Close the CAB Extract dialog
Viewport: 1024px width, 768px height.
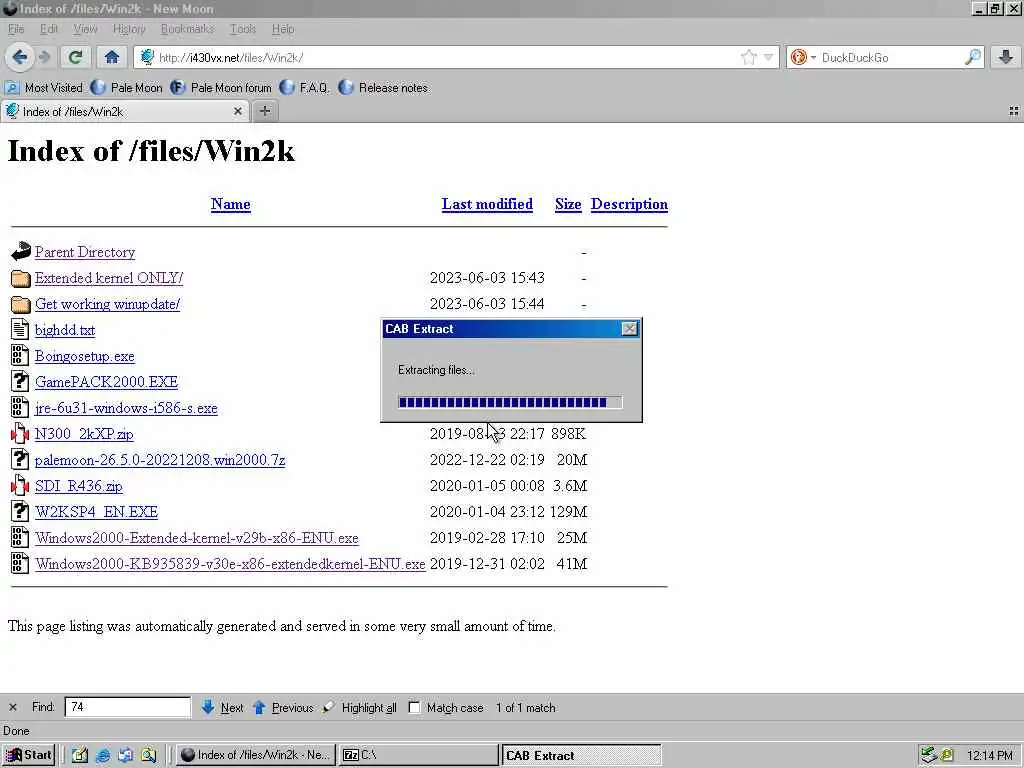(x=630, y=328)
